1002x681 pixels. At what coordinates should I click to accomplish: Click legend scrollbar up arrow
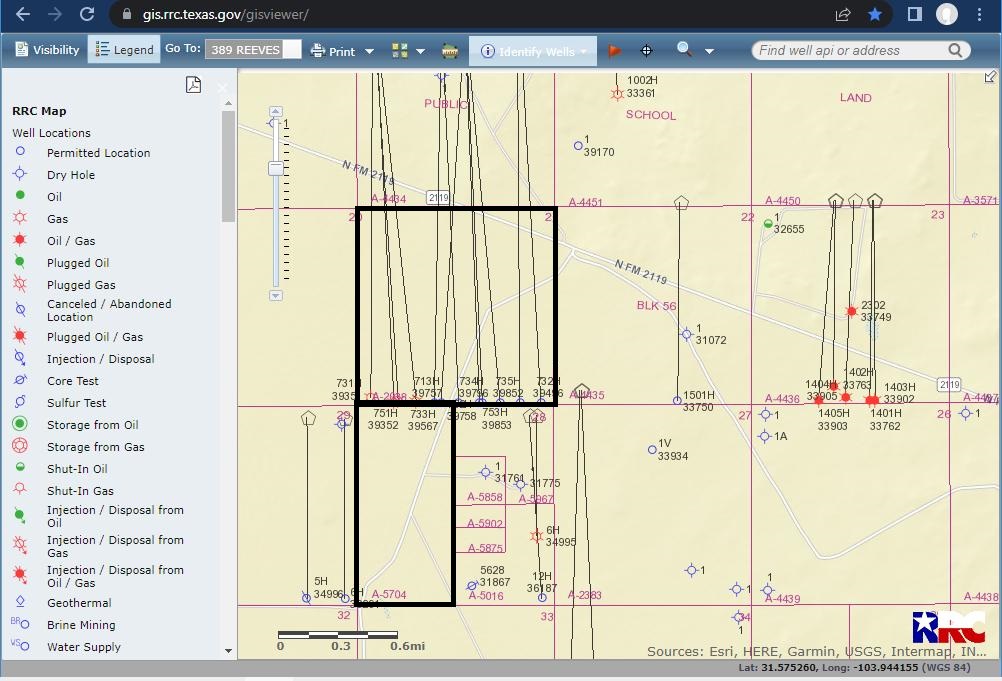click(x=228, y=103)
